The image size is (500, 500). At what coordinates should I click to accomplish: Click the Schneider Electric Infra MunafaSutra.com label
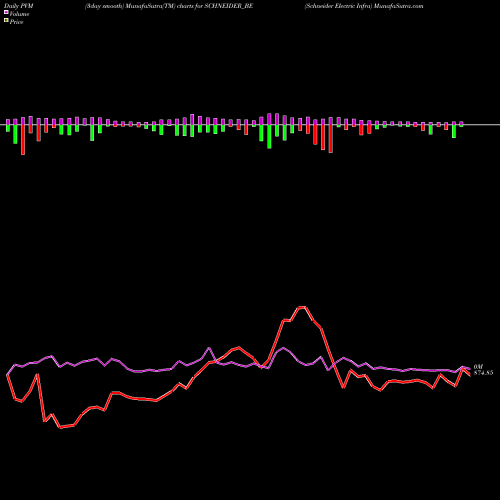click(x=364, y=6)
